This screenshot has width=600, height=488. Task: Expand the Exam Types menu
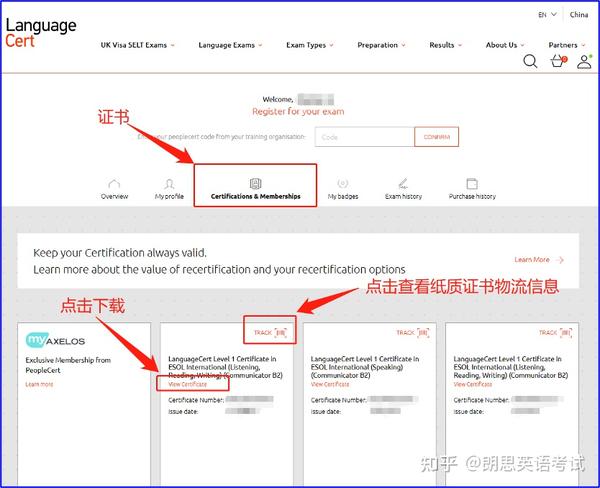(x=310, y=45)
